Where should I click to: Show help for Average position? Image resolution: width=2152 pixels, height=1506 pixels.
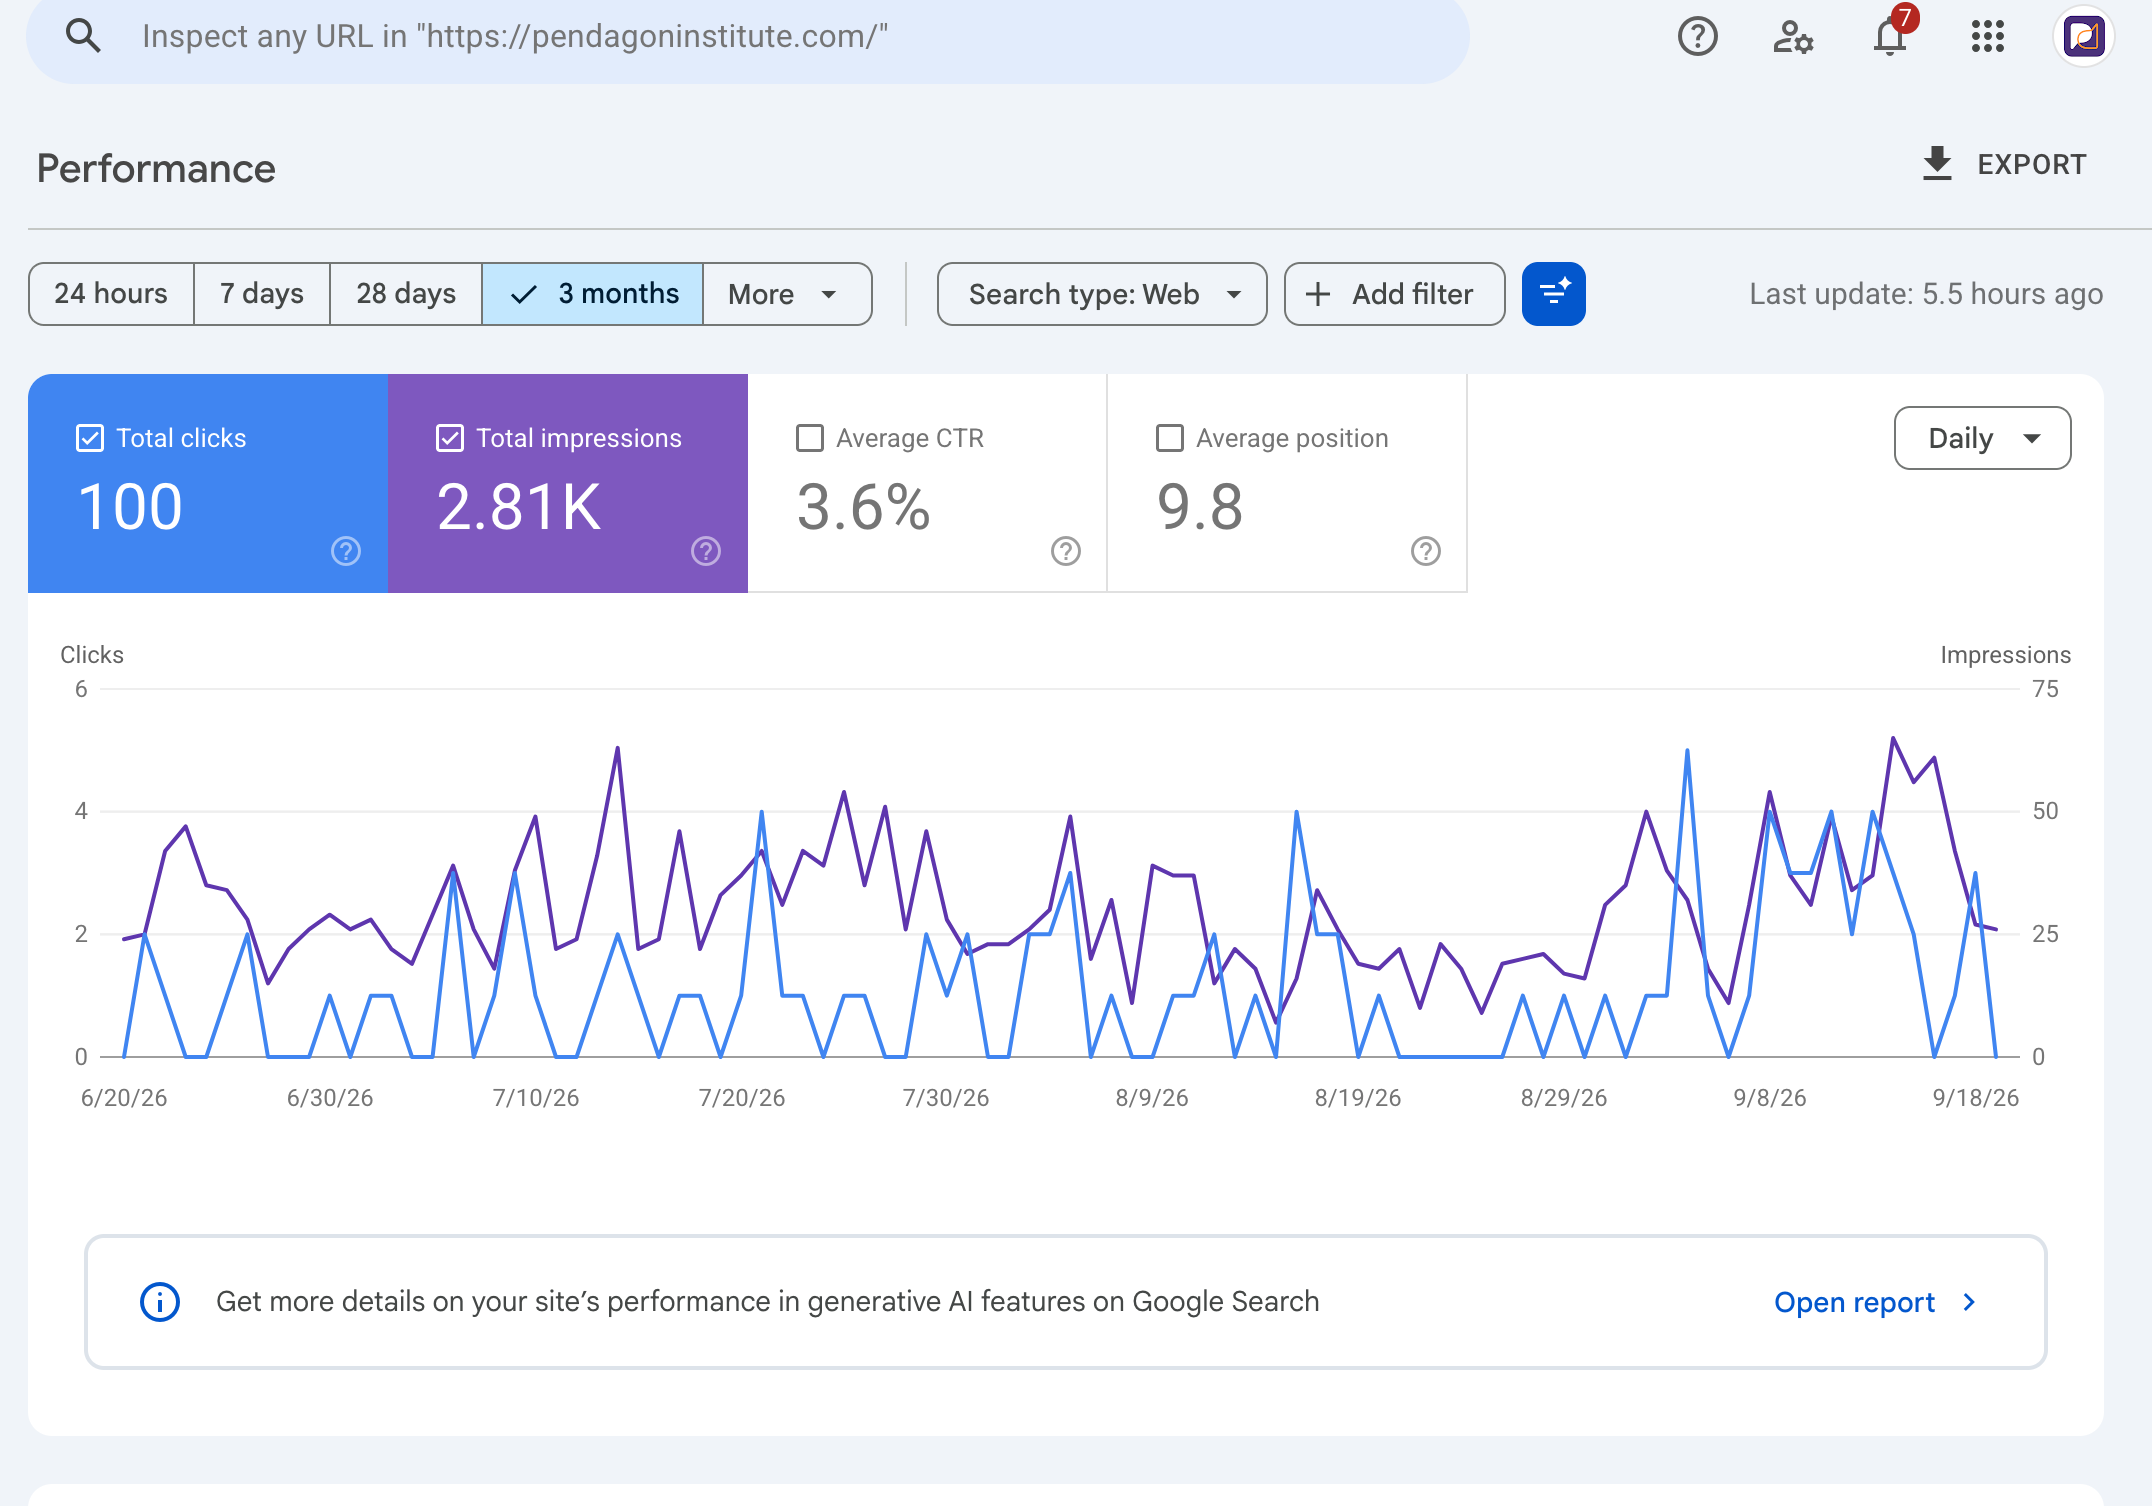coord(1426,551)
